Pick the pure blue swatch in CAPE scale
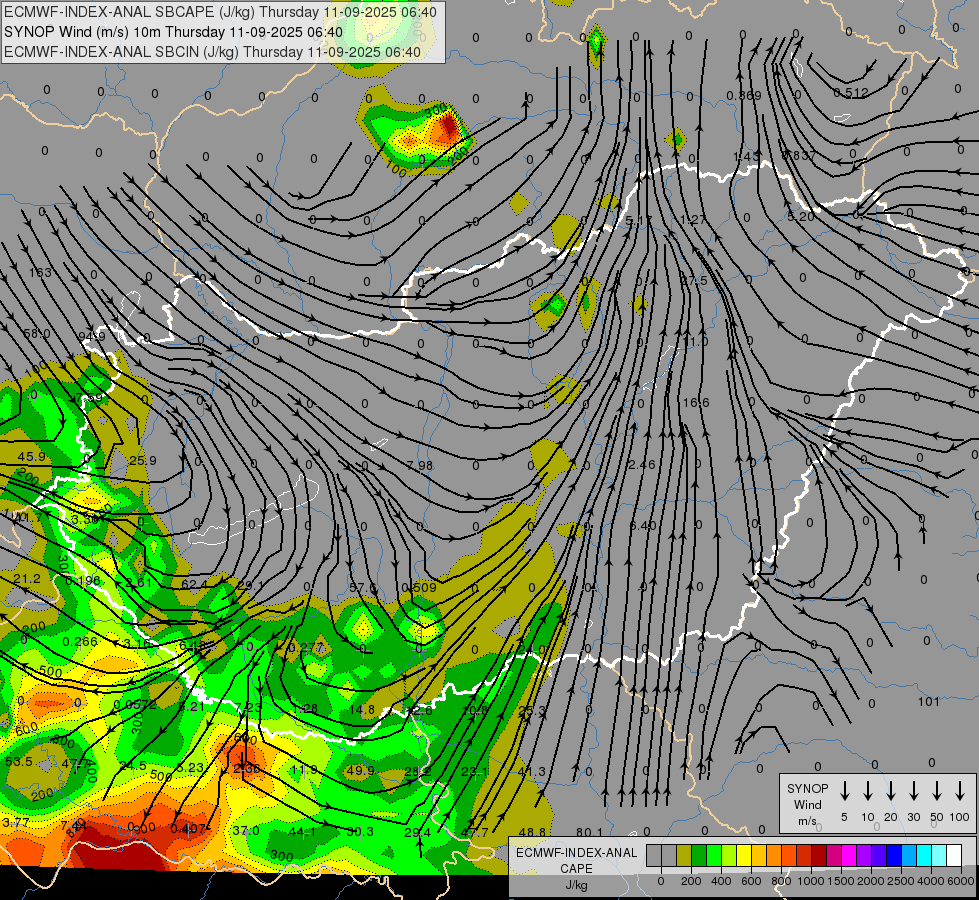979x900 pixels. tap(893, 856)
